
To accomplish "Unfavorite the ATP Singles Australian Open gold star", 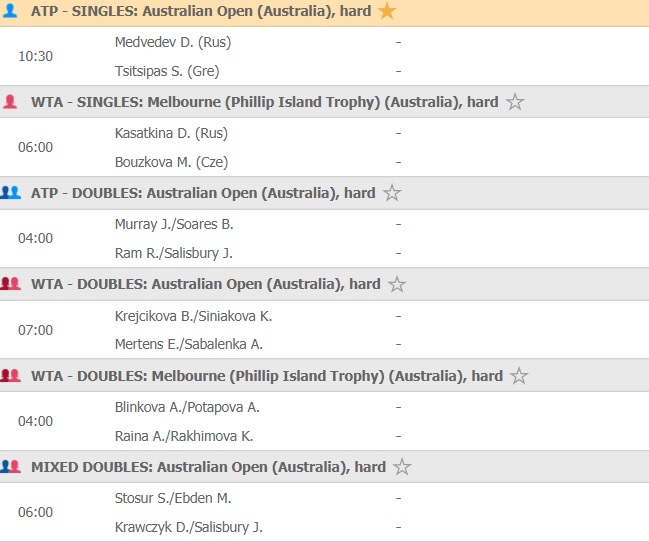I will (x=387, y=11).
